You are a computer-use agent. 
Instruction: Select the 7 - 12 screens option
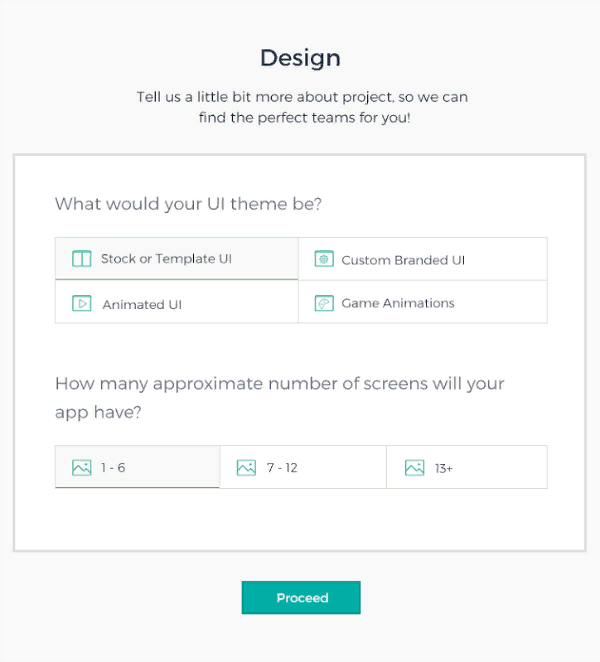303,467
